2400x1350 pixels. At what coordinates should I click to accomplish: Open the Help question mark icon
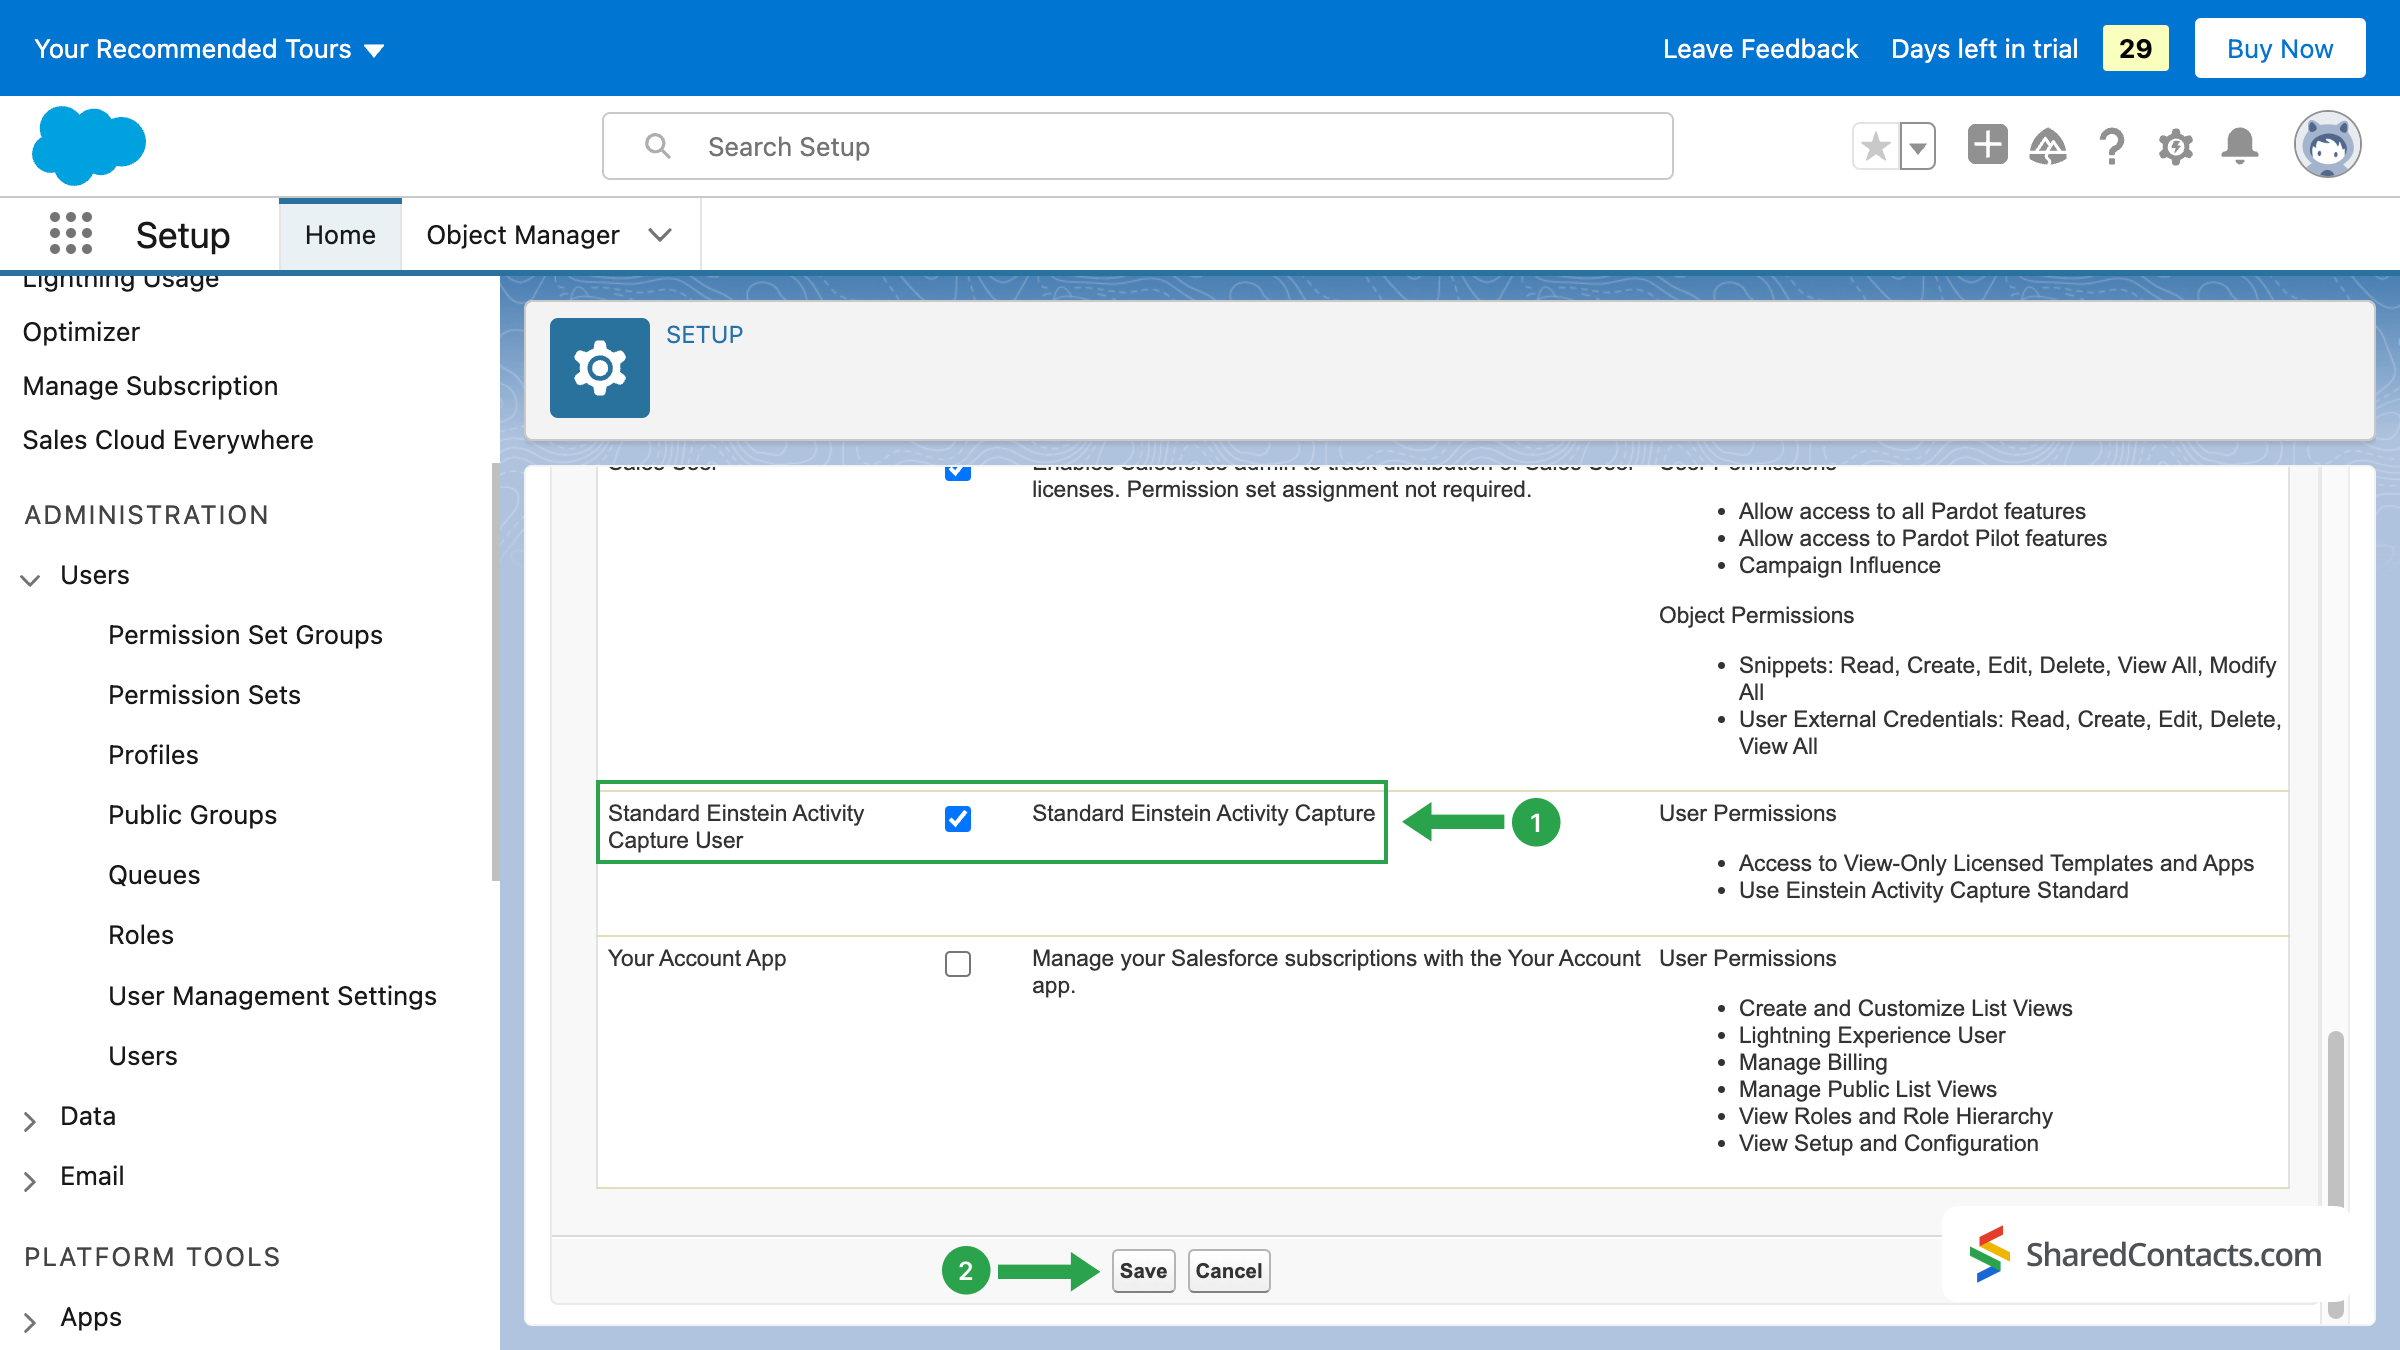pos(2112,147)
